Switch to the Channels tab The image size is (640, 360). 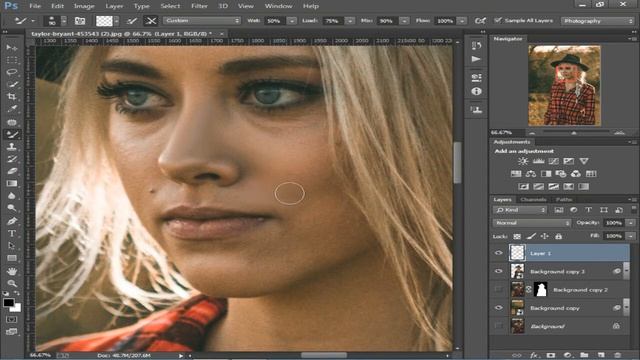533,200
